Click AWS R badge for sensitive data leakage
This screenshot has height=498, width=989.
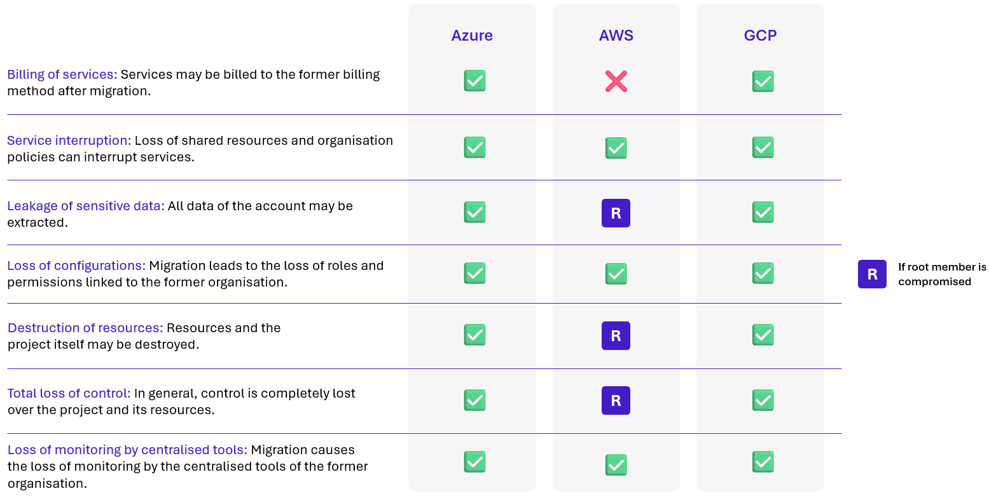616,213
